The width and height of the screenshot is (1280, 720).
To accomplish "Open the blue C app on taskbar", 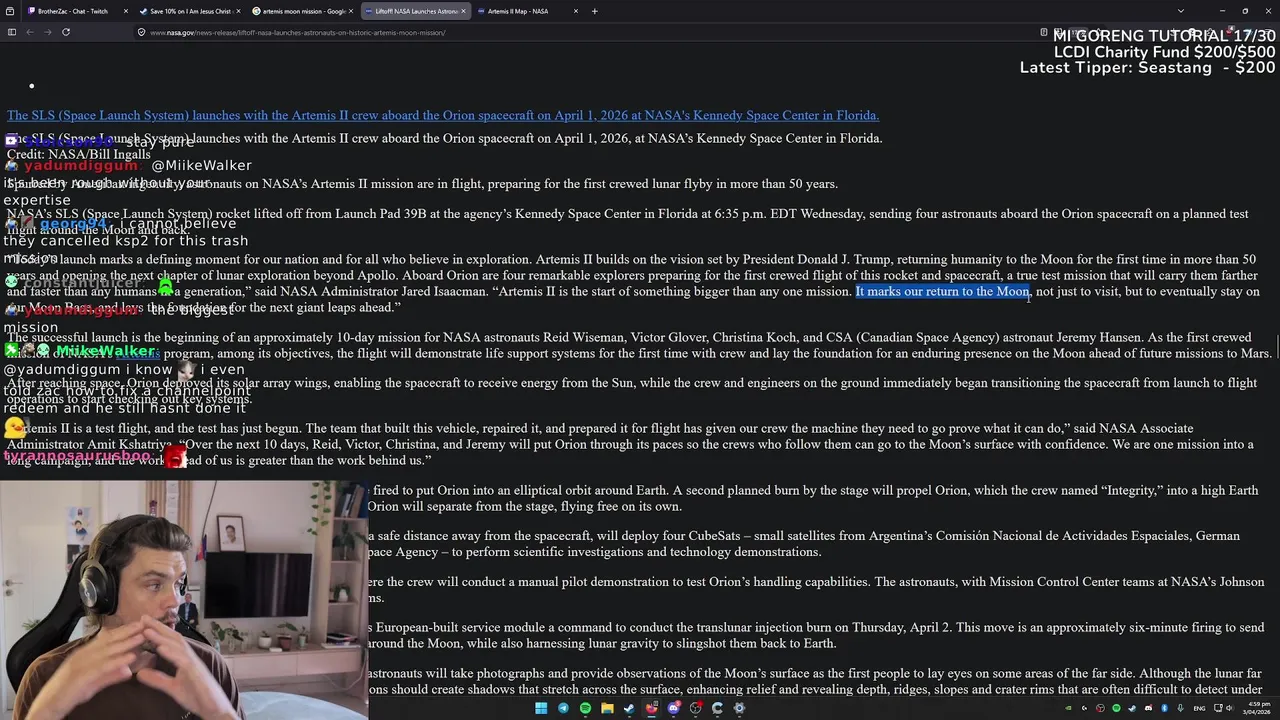I will [x=717, y=708].
